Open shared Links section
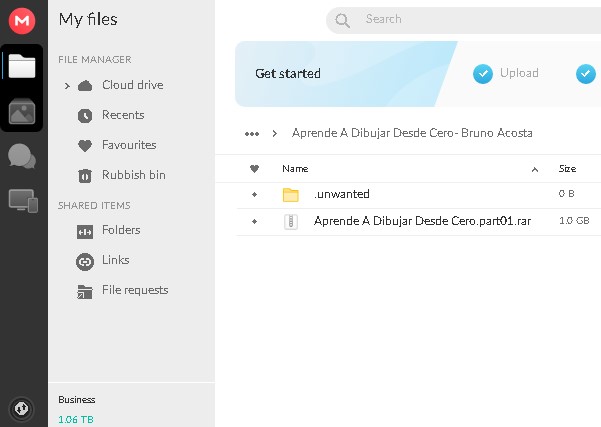Screen dimensions: 601x427 [115, 260]
